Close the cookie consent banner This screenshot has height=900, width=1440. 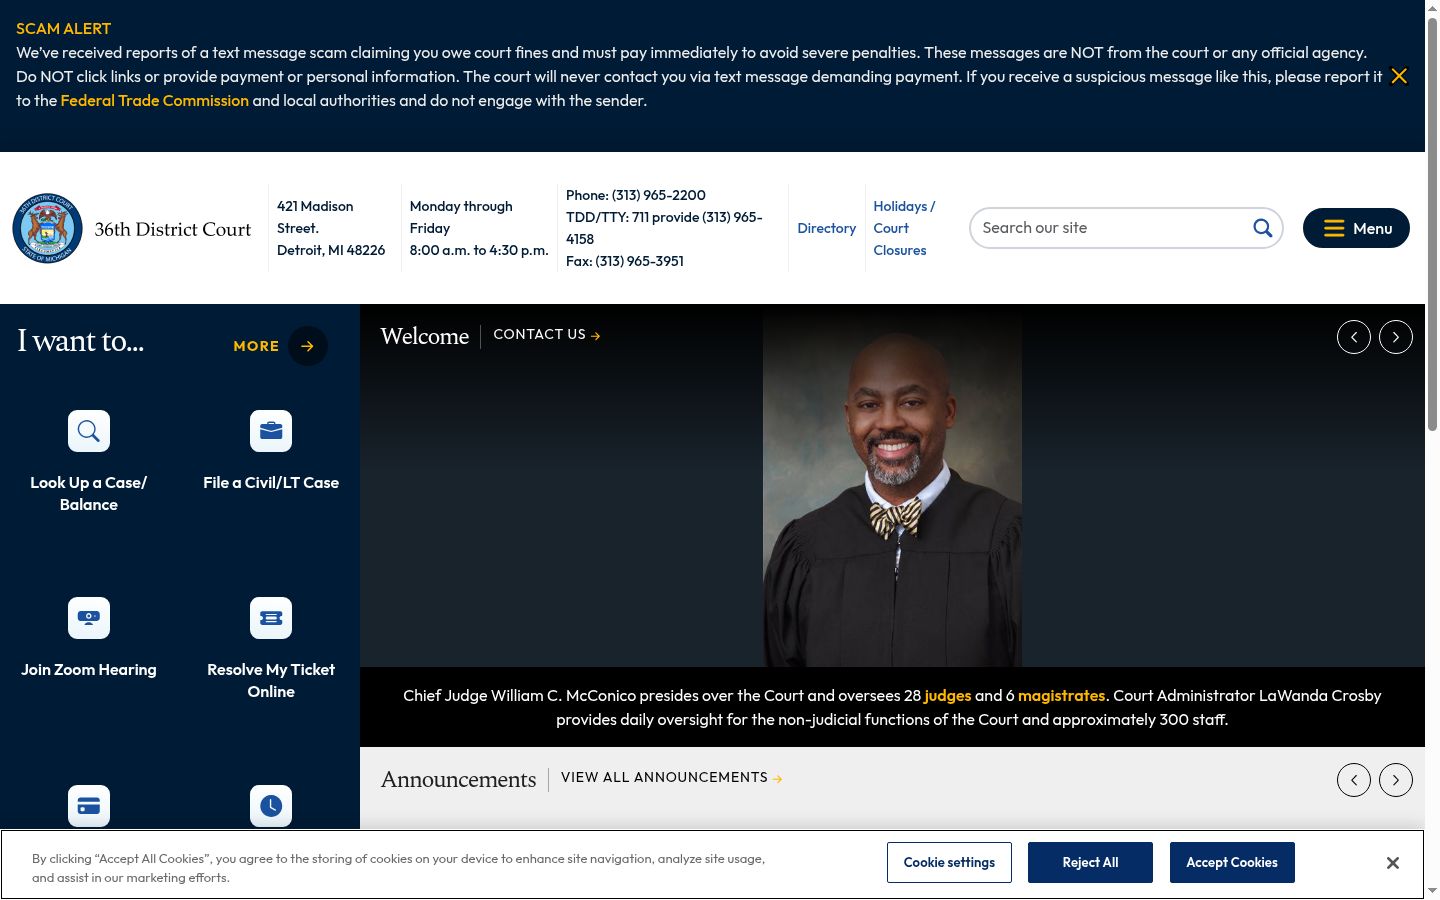coord(1393,863)
